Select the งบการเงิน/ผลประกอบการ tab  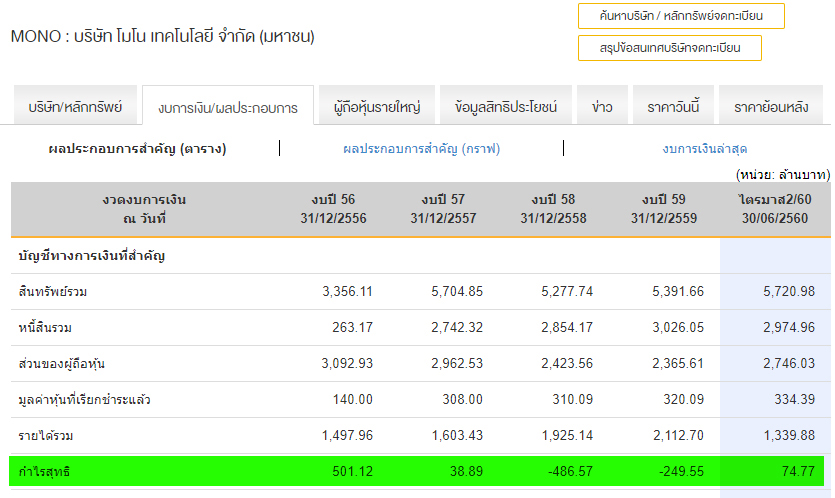(228, 107)
